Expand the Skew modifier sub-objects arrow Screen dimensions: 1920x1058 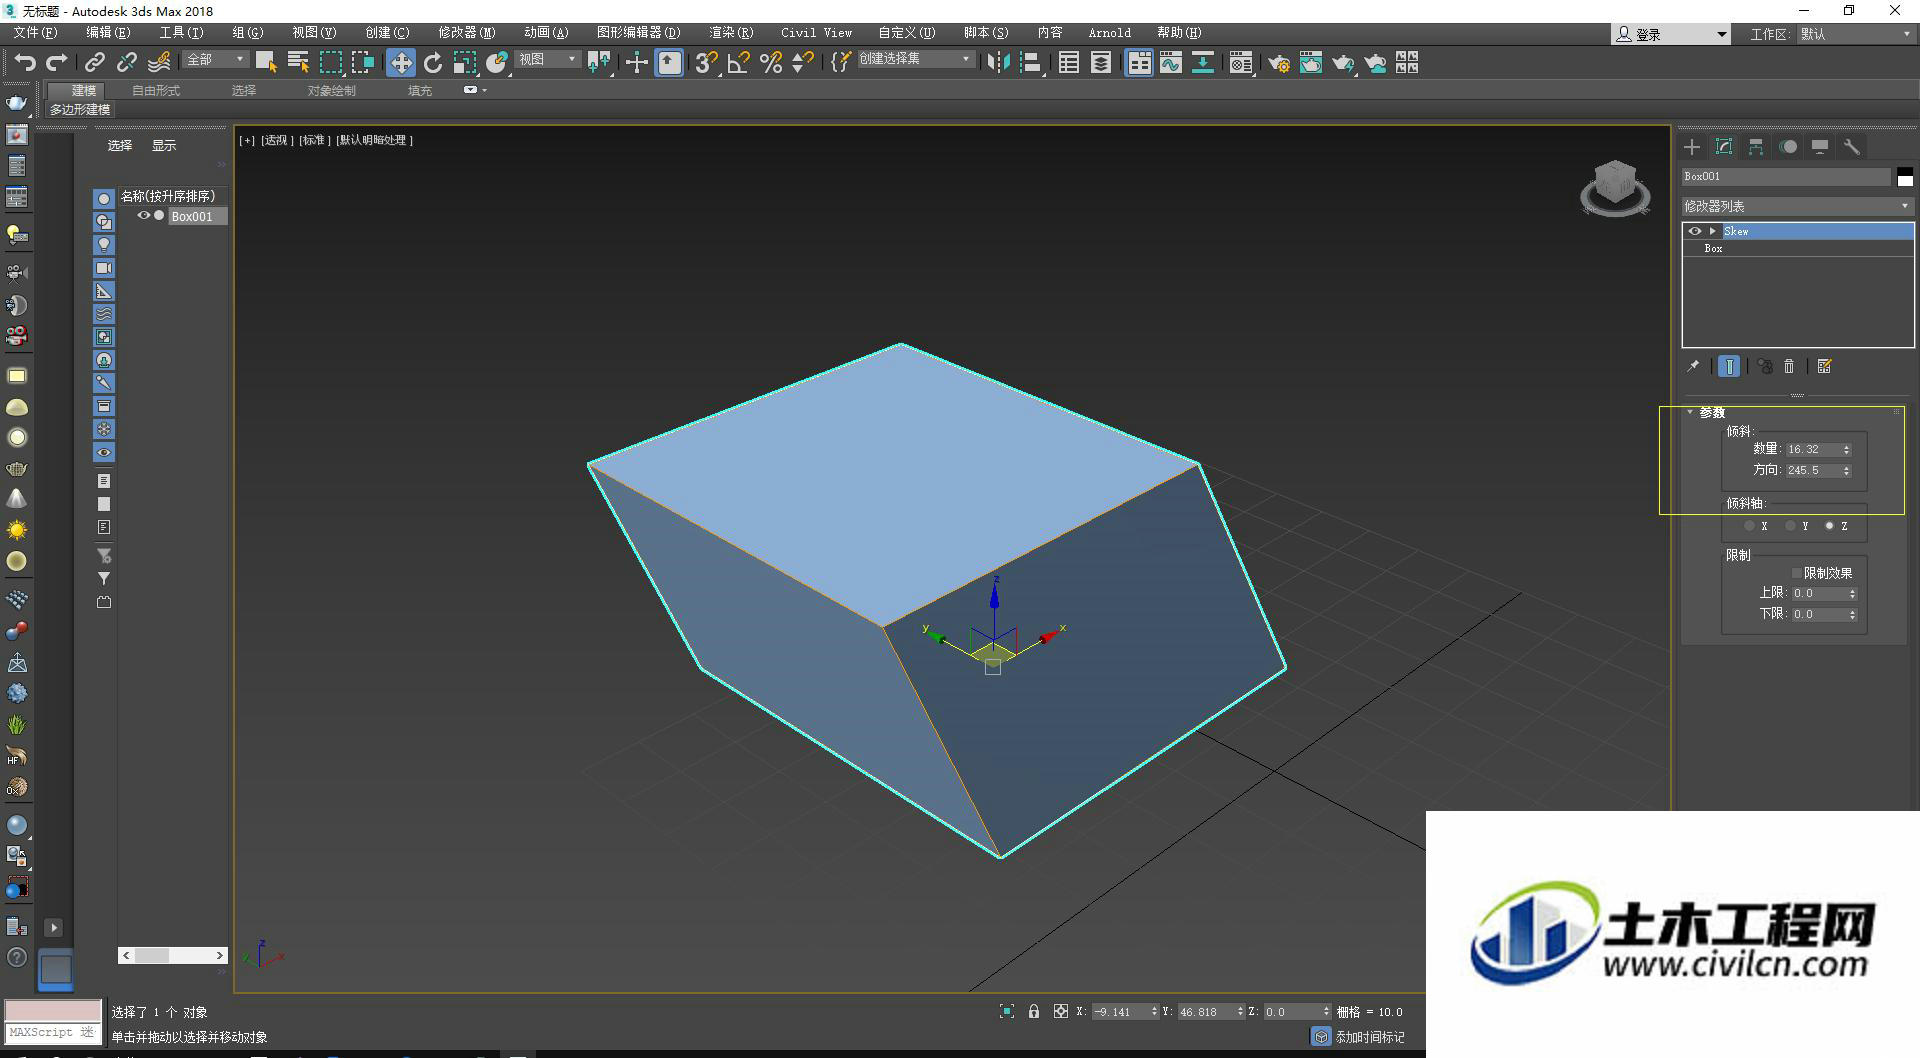pyautogui.click(x=1713, y=231)
